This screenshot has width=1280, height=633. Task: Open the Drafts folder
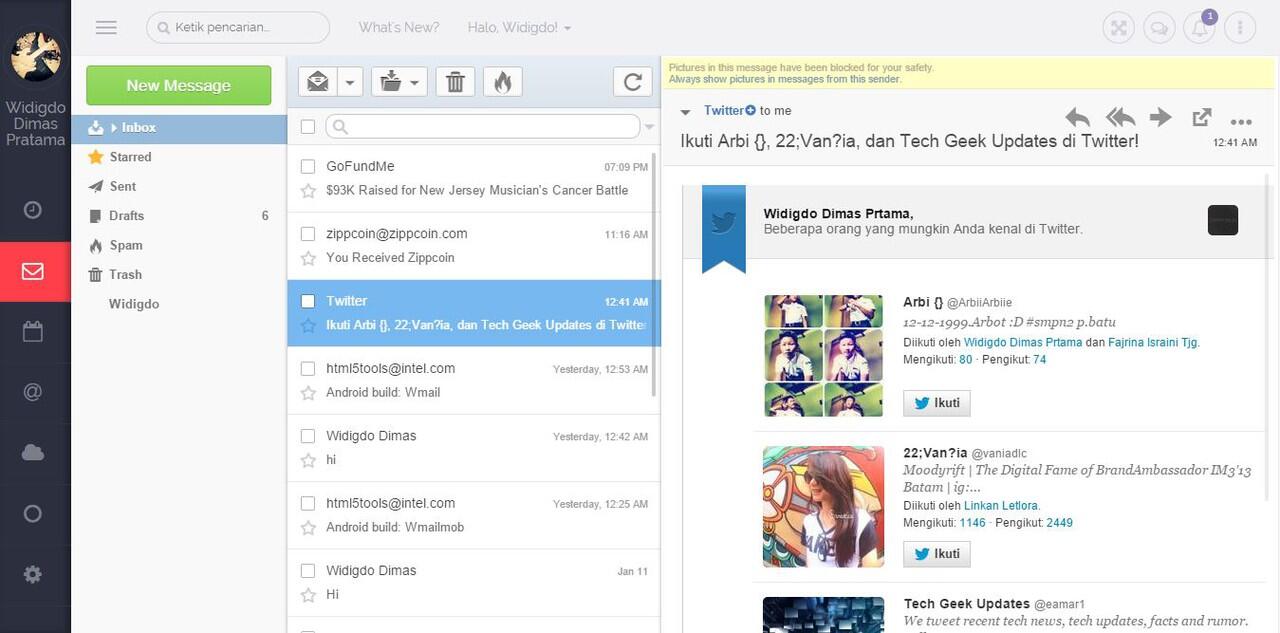coord(127,216)
